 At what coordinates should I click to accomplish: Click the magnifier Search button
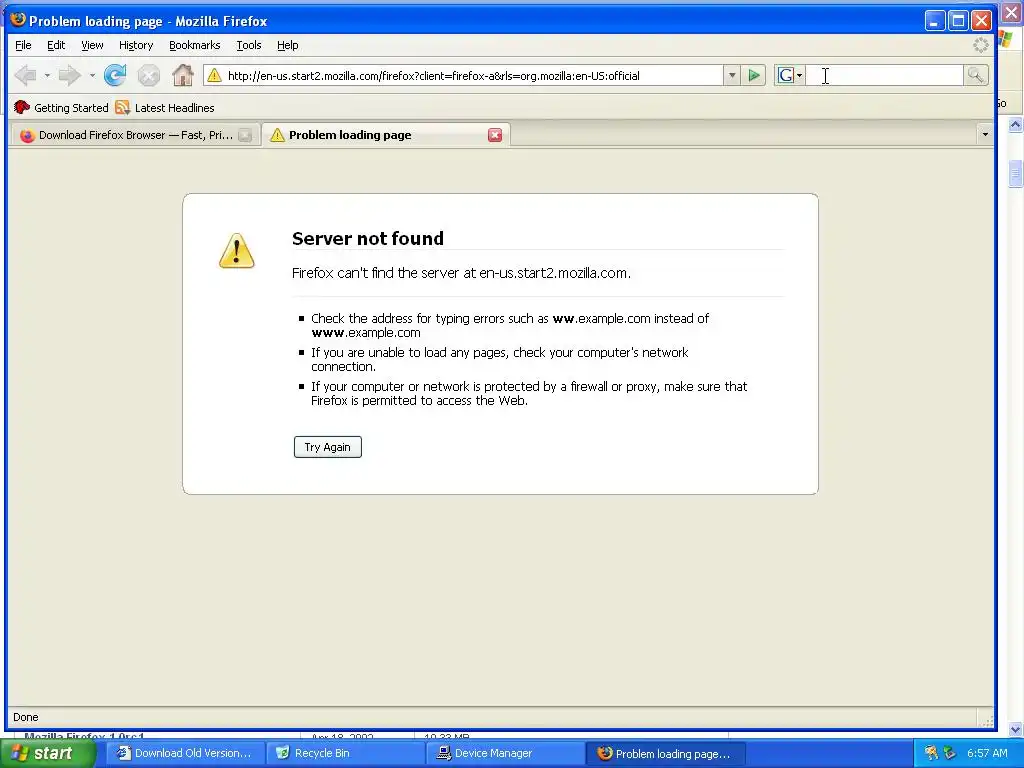coord(976,76)
